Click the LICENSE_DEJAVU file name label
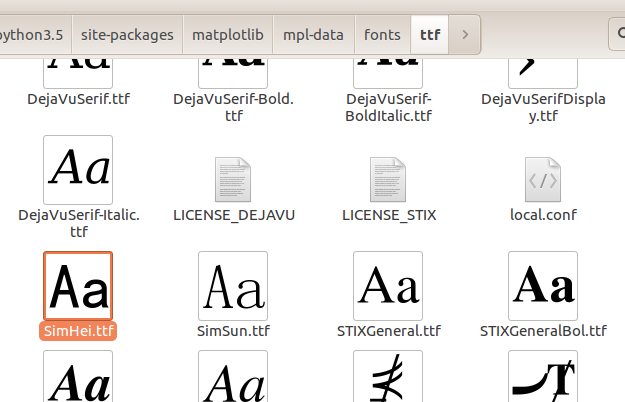Viewport: 625px width, 402px height. coord(234,215)
